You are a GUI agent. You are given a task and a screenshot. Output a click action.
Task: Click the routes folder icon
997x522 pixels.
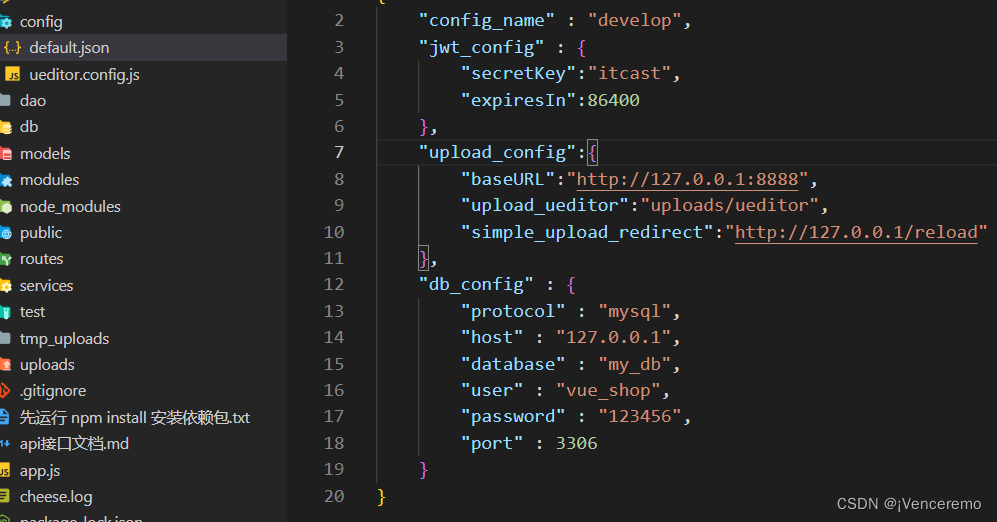pyautogui.click(x=6, y=259)
